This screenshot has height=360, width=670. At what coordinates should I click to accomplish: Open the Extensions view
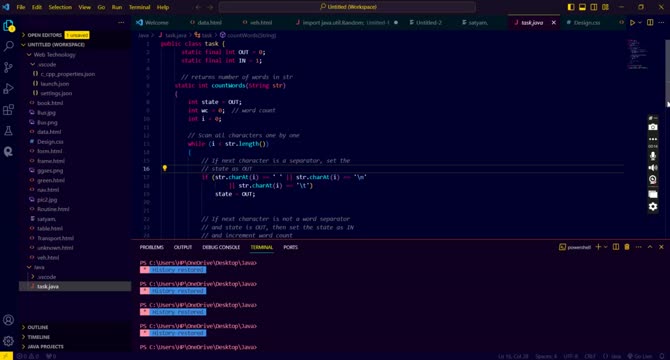click(x=9, y=110)
